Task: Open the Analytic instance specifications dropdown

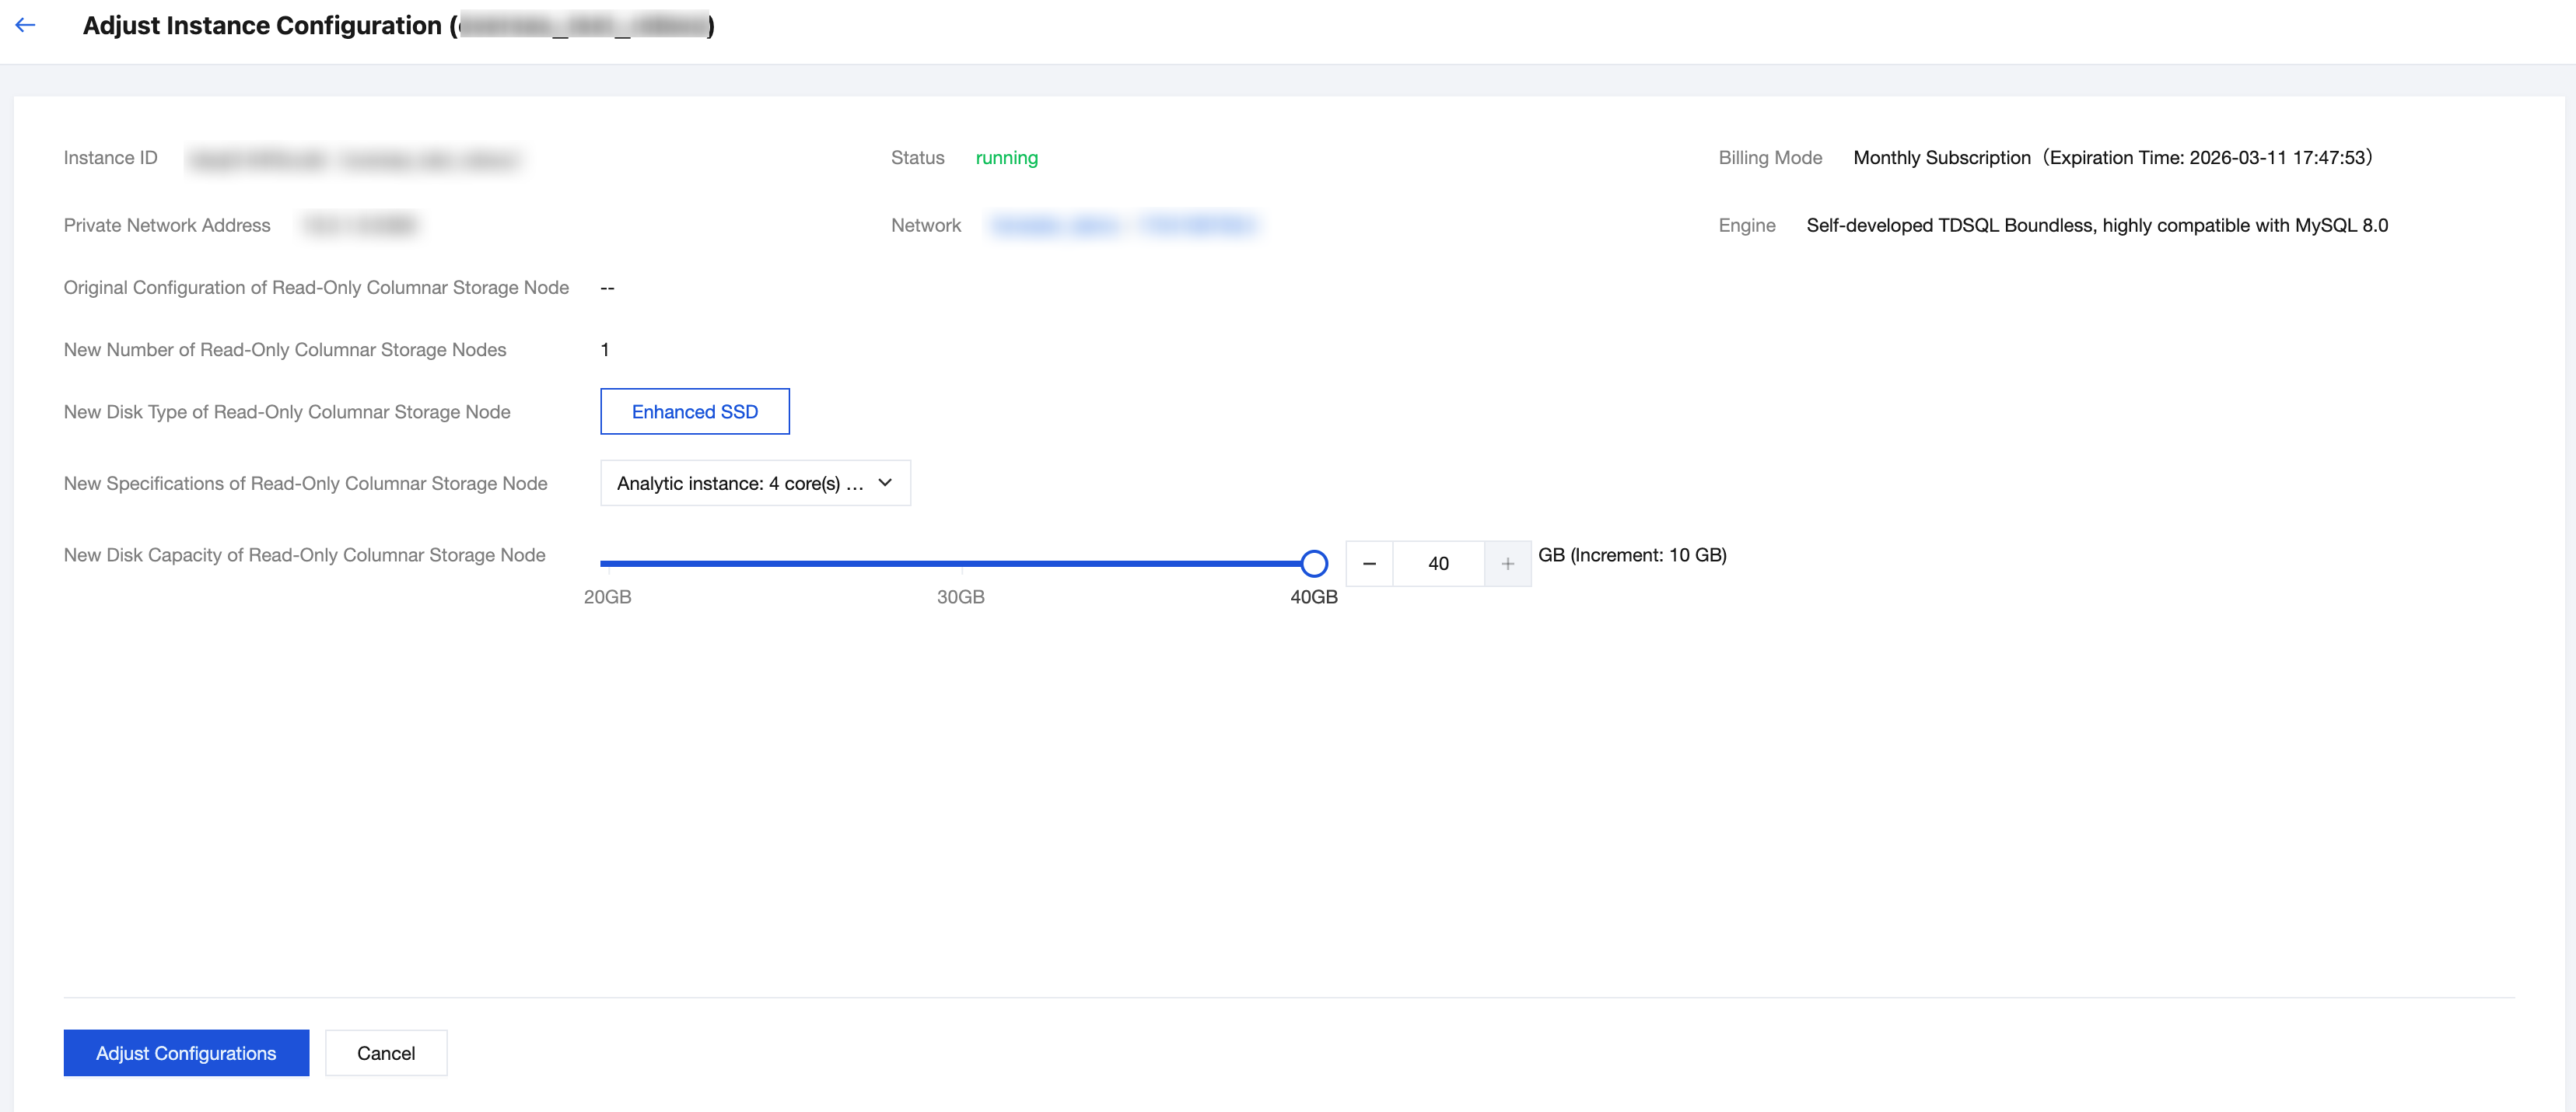Action: click(740, 483)
